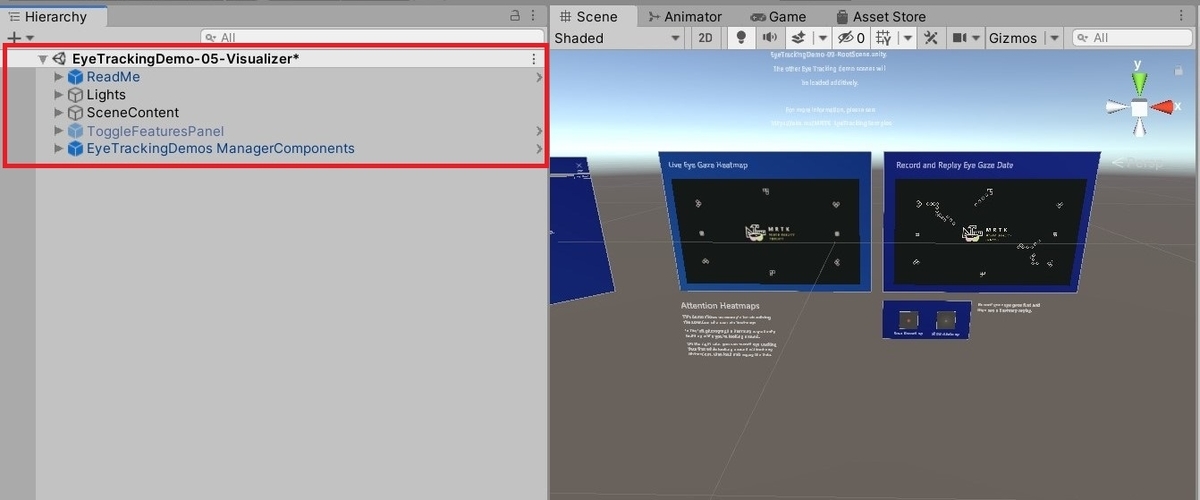Switch to the Game tab
Viewport: 1200px width, 500px height.
[x=779, y=16]
